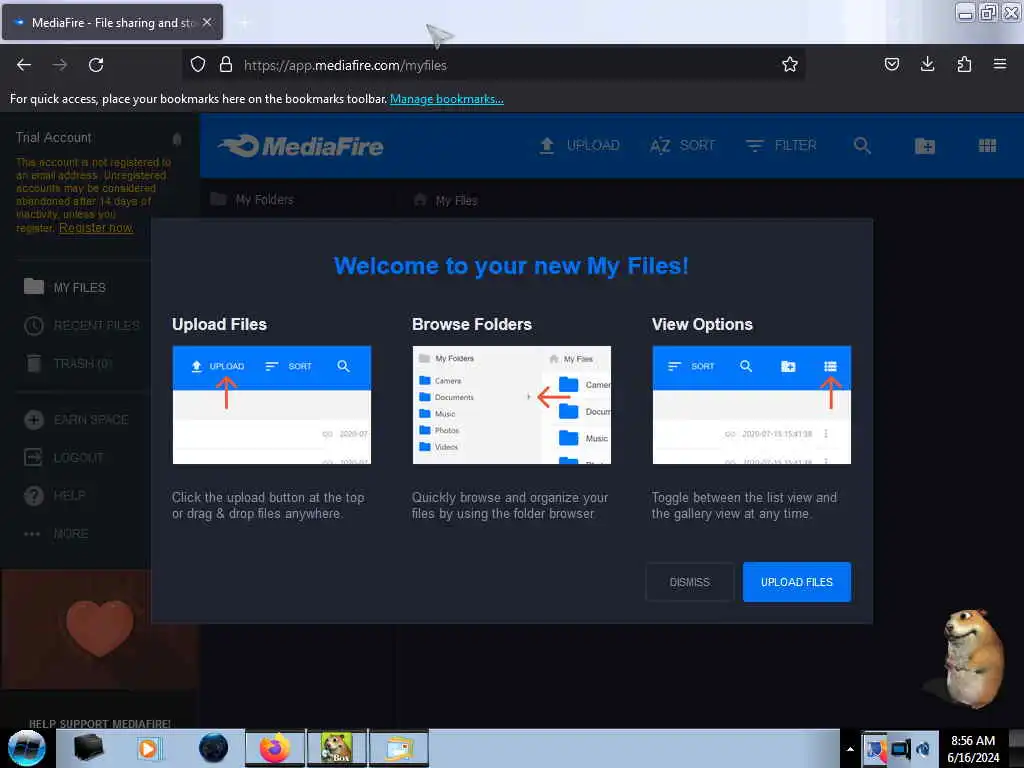Click the system clock showing 8:56 AM

(x=972, y=749)
